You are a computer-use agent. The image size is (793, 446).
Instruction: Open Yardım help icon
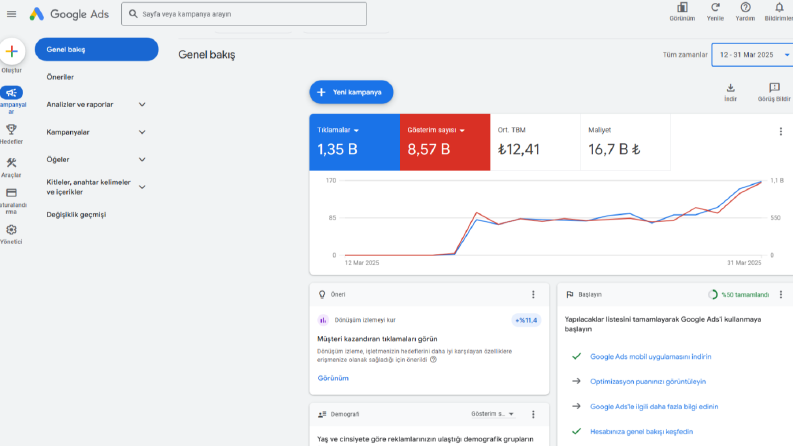(745, 8)
